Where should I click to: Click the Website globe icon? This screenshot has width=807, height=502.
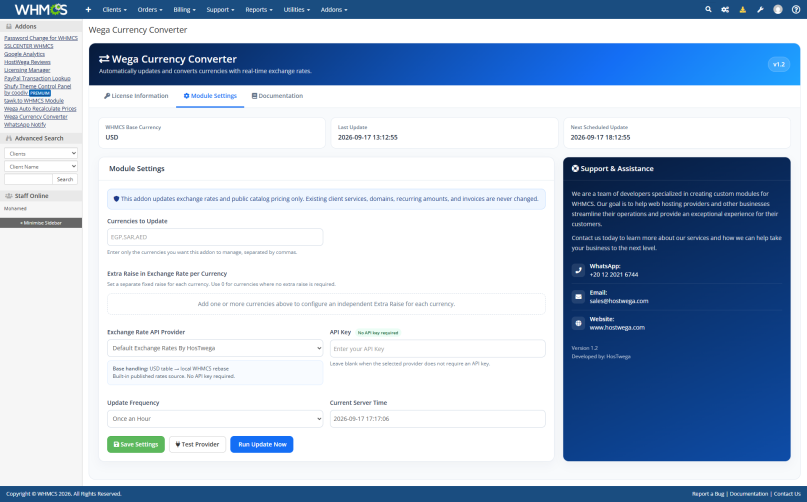[x=578, y=323]
